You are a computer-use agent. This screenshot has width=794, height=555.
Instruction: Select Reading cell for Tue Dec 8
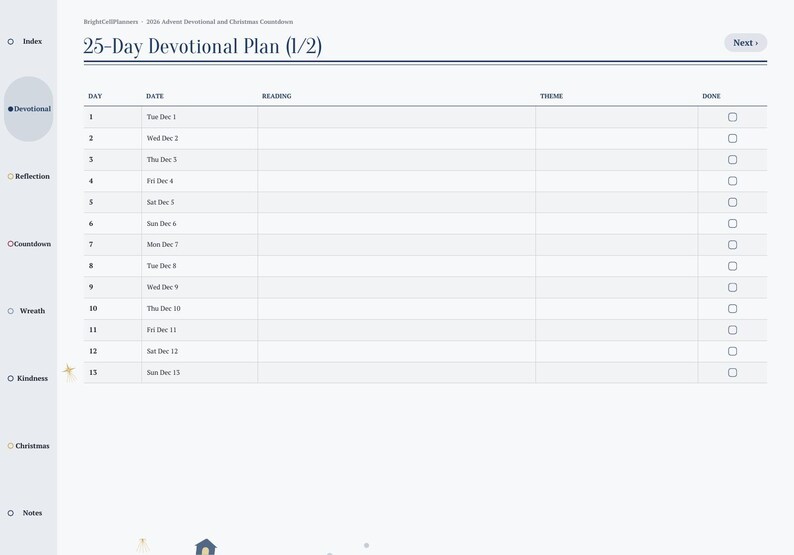coord(396,266)
